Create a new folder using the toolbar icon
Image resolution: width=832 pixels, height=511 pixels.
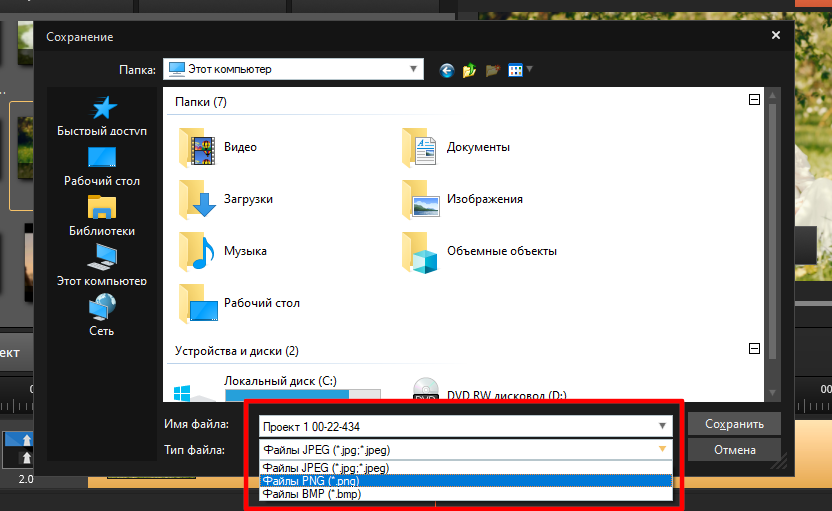[492, 70]
